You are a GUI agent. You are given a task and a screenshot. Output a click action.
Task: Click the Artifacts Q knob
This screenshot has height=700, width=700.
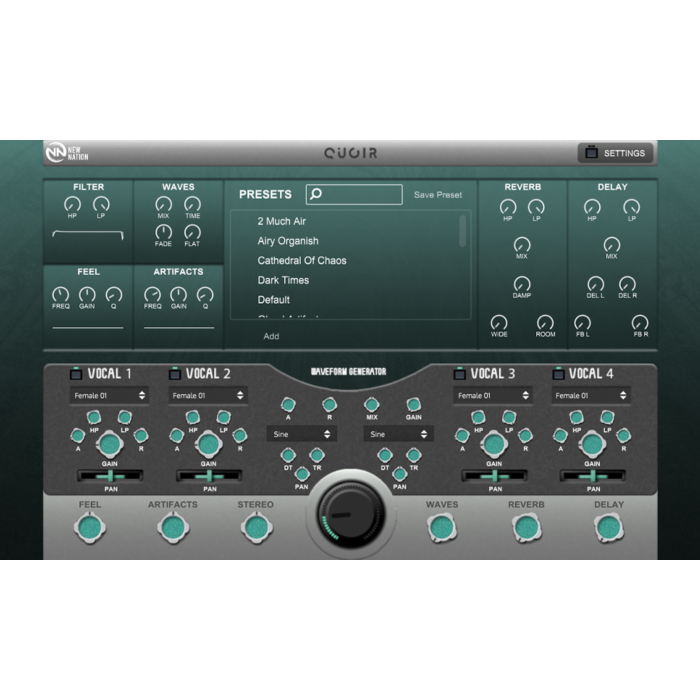click(205, 295)
